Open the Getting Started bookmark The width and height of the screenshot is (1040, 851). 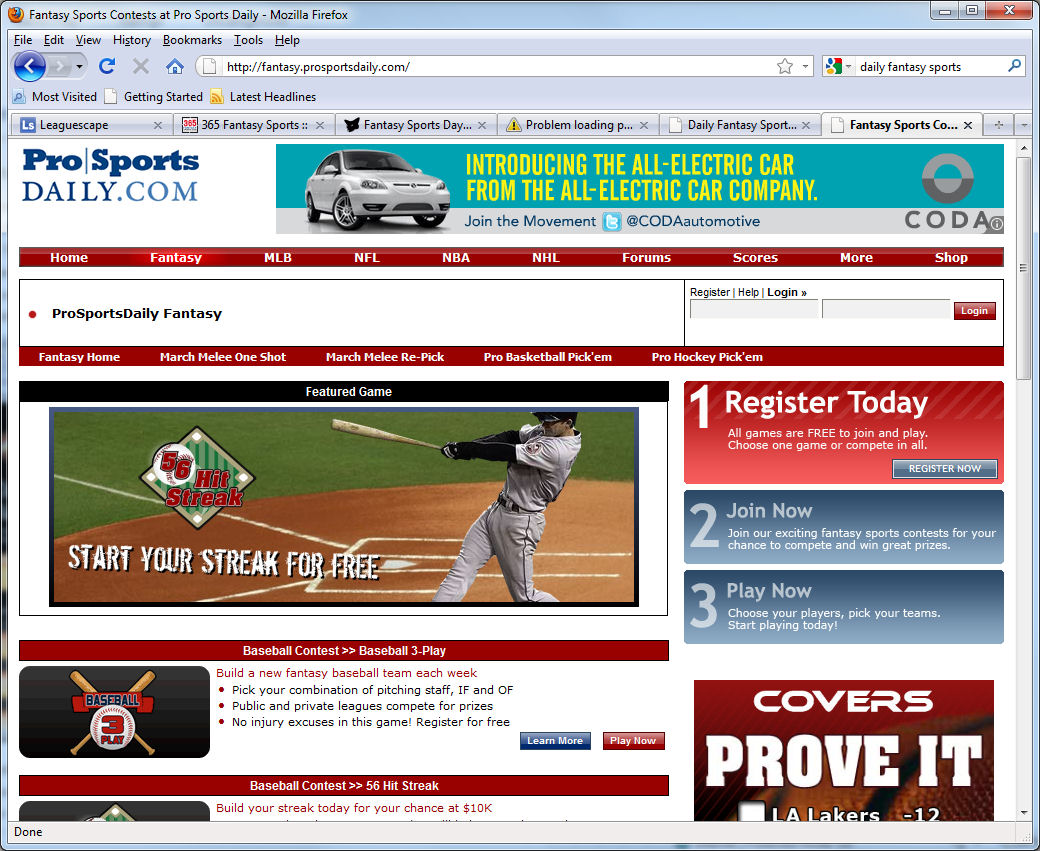click(x=154, y=97)
